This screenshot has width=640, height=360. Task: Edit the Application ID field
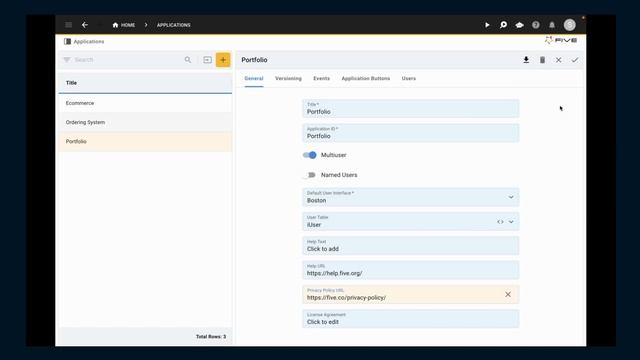[411, 133]
